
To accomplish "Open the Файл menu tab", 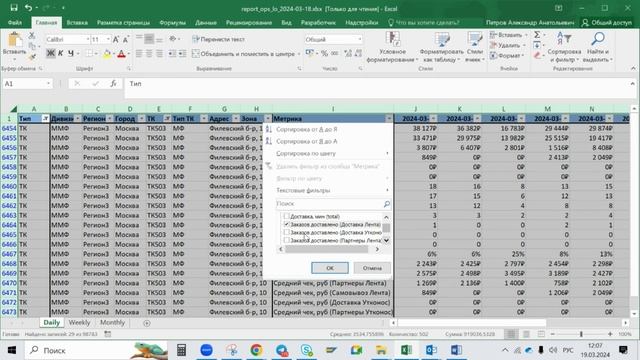I will pos(15,22).
